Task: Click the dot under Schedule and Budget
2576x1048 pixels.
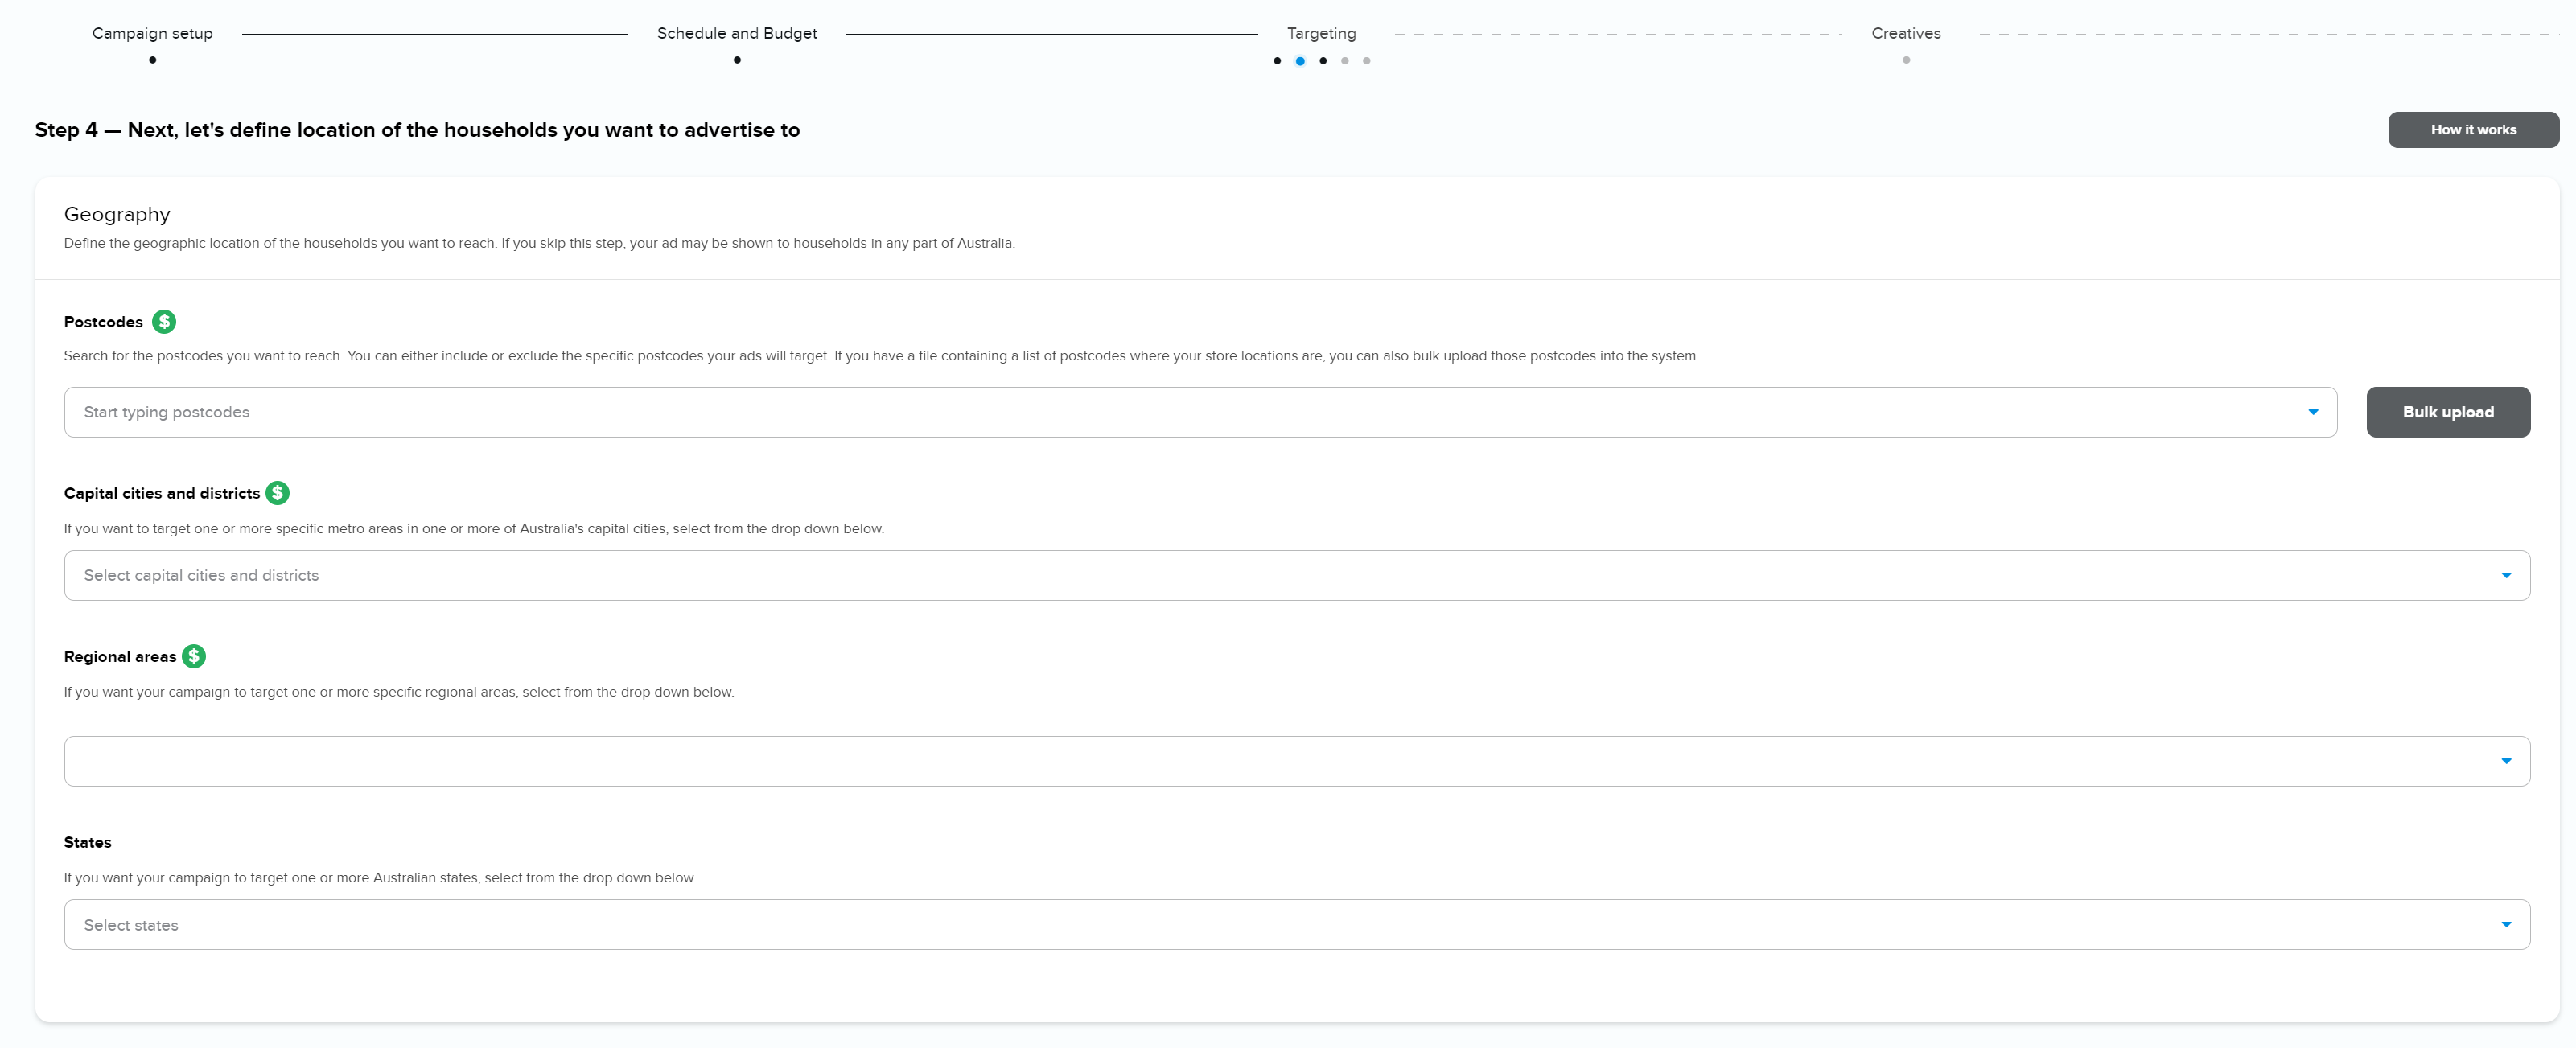Action: (737, 60)
